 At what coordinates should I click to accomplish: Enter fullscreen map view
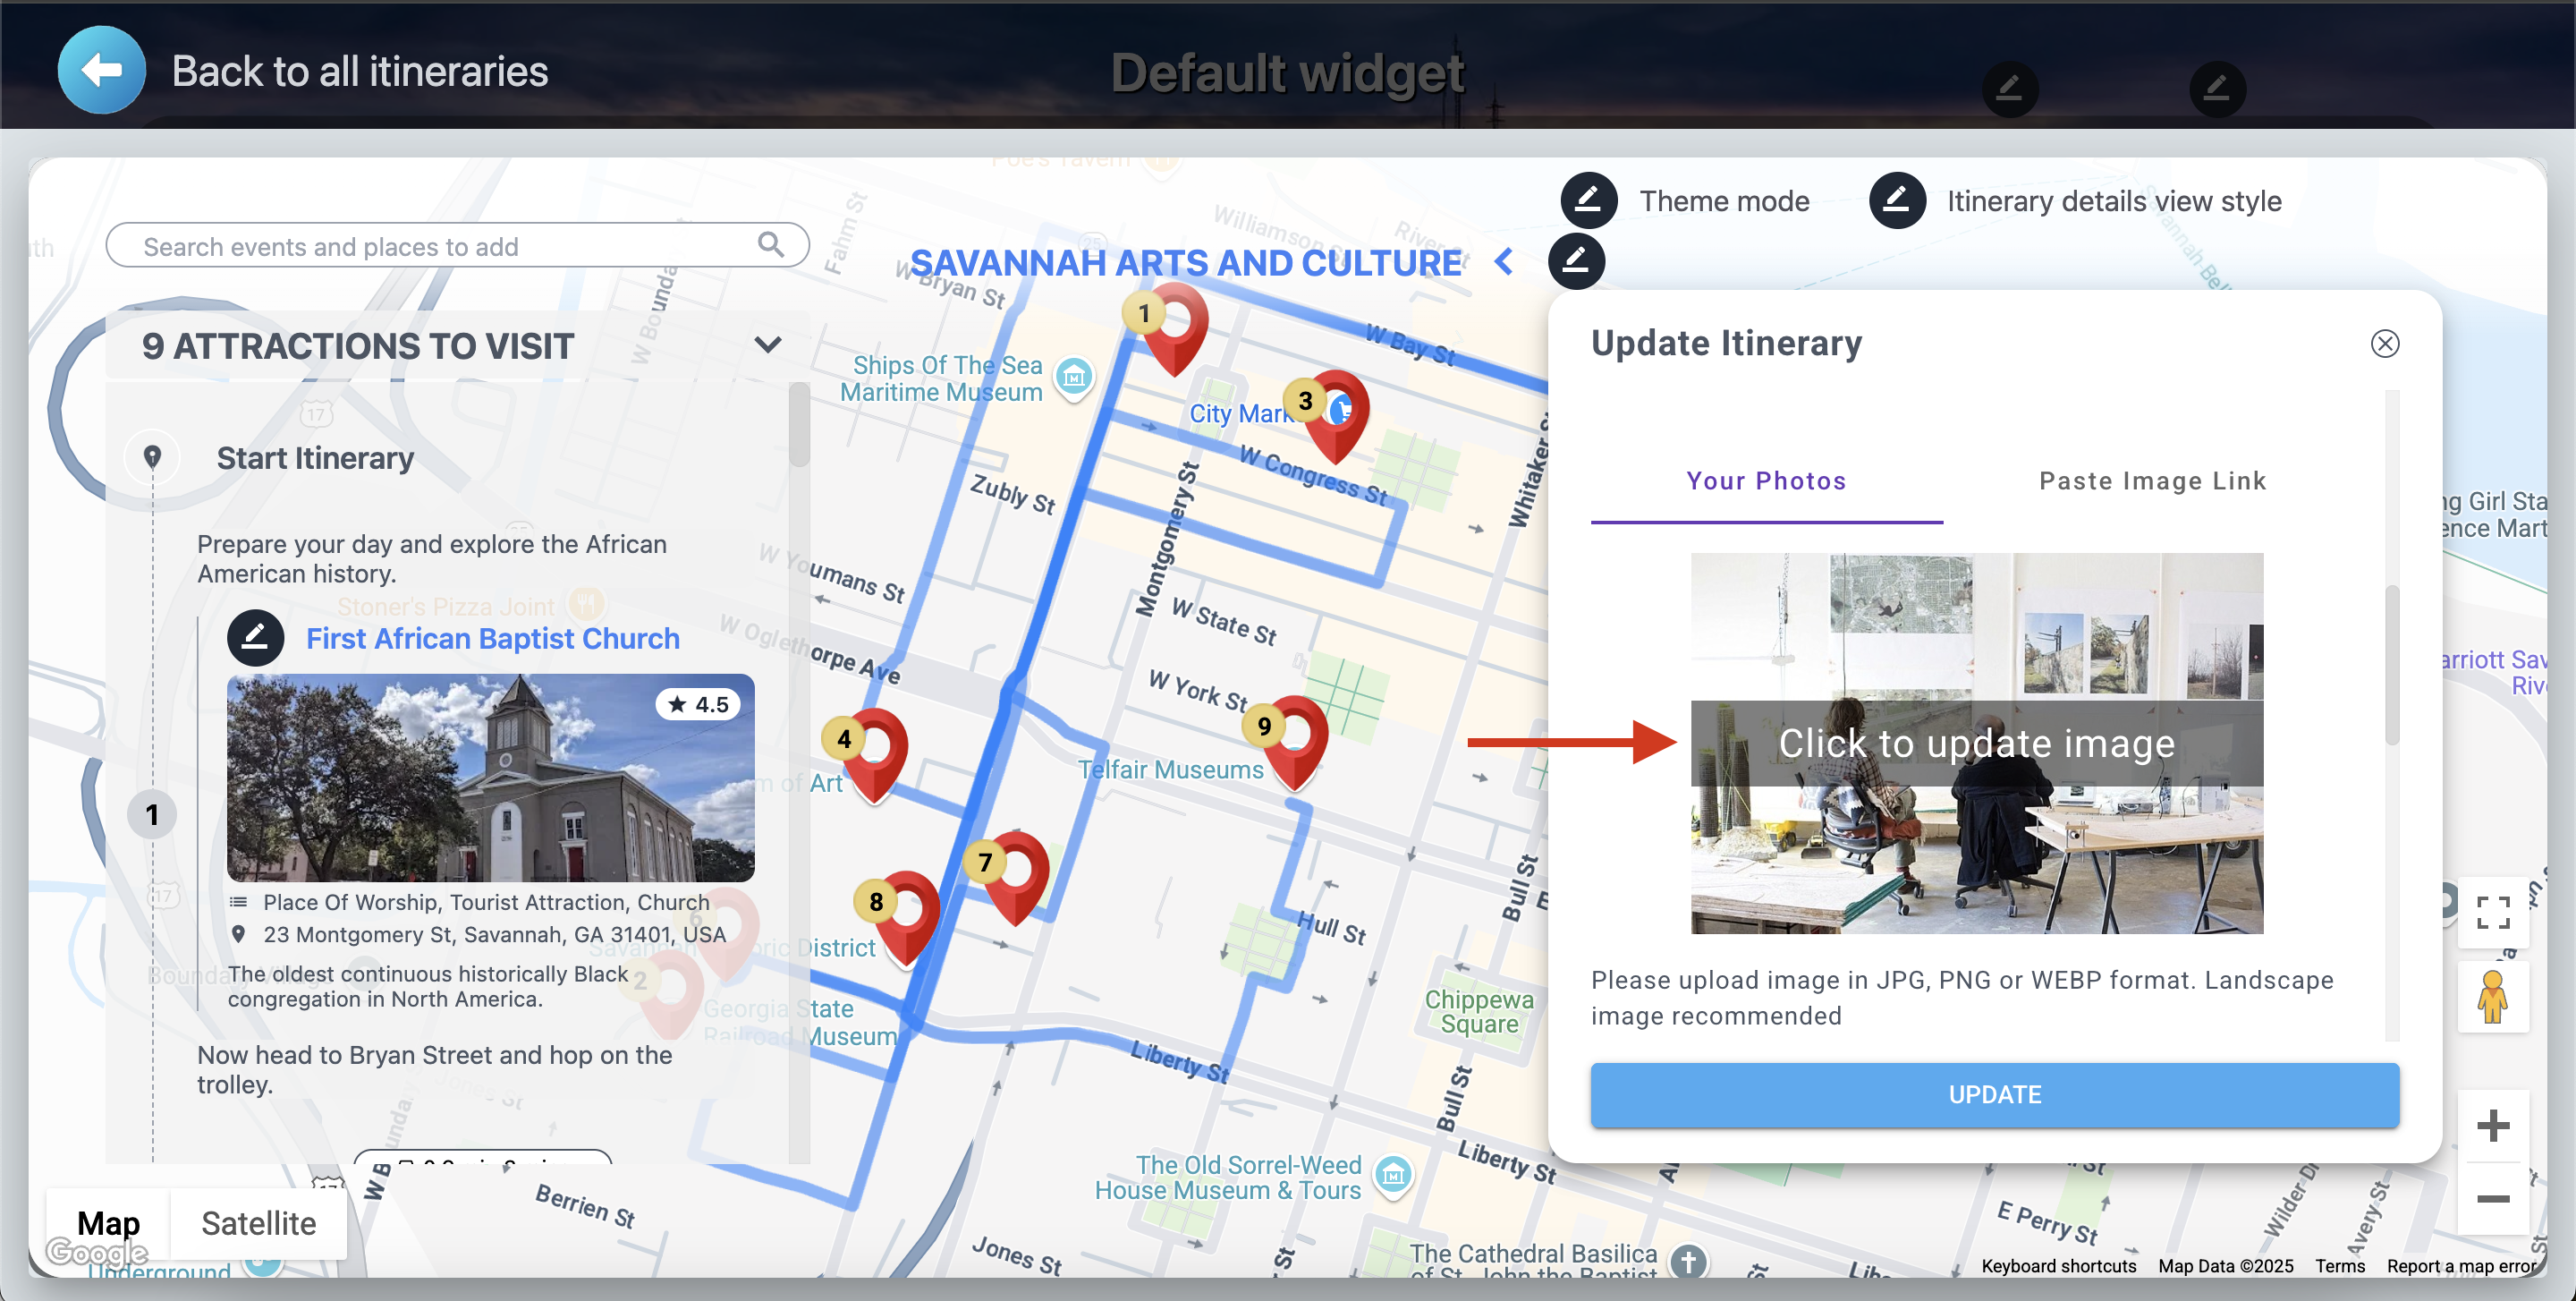point(2492,911)
